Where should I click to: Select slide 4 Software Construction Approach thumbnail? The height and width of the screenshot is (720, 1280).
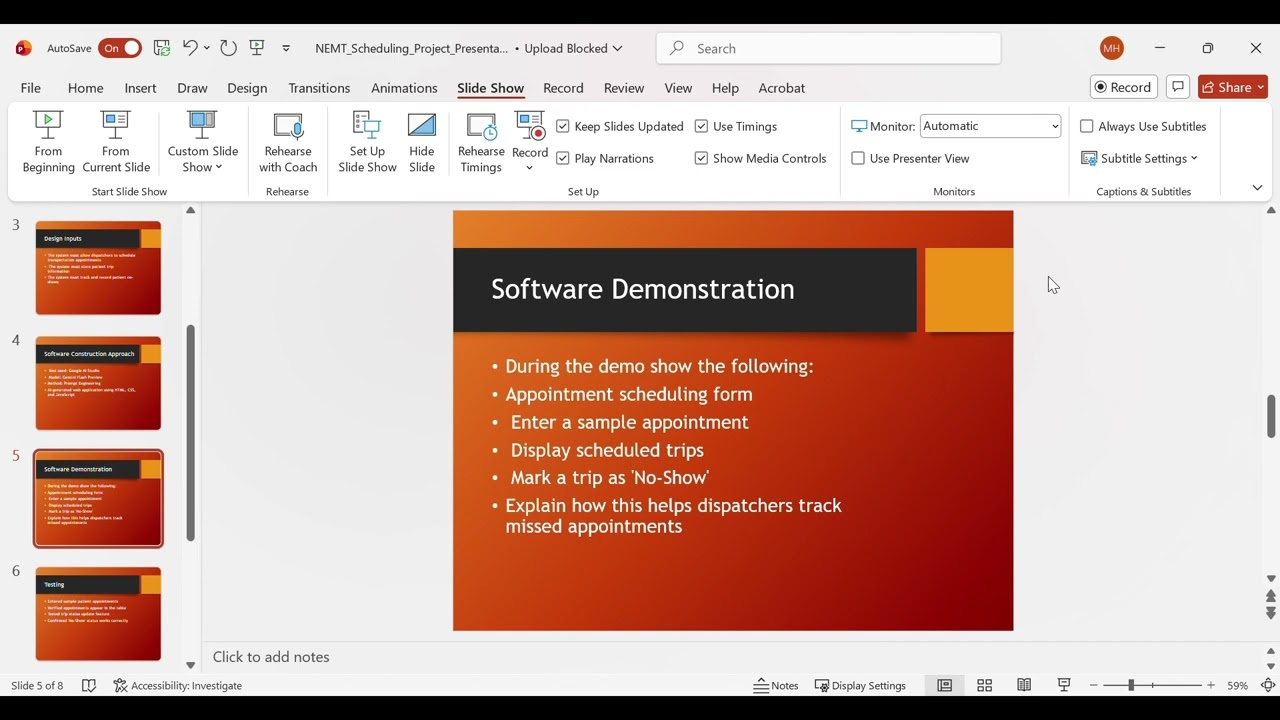[98, 384]
